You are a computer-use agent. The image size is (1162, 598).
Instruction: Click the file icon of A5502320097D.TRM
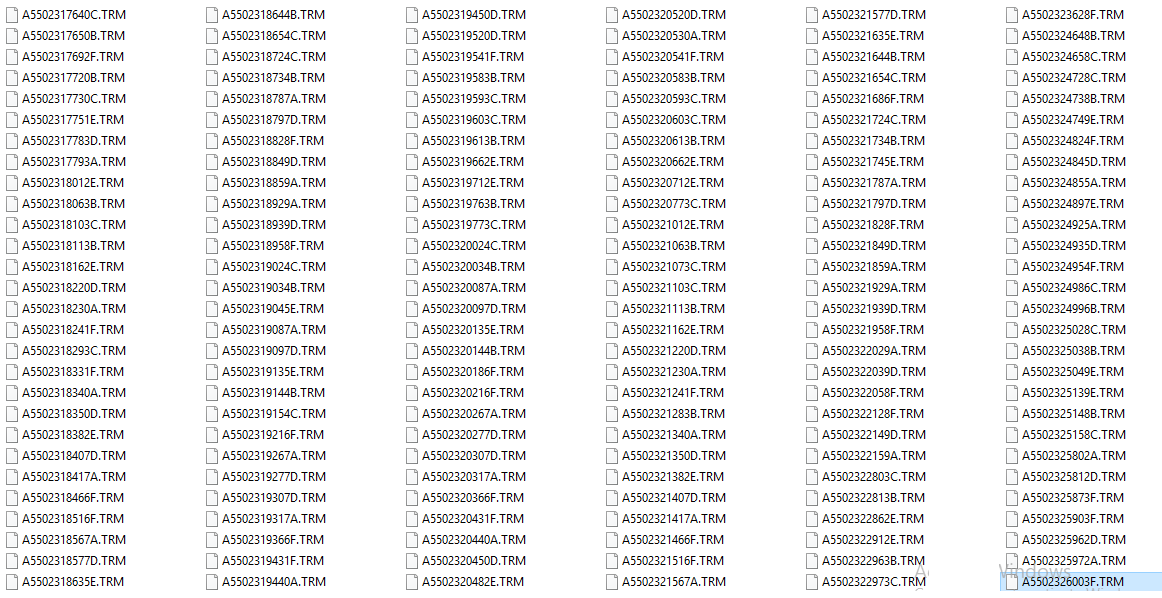(412, 308)
